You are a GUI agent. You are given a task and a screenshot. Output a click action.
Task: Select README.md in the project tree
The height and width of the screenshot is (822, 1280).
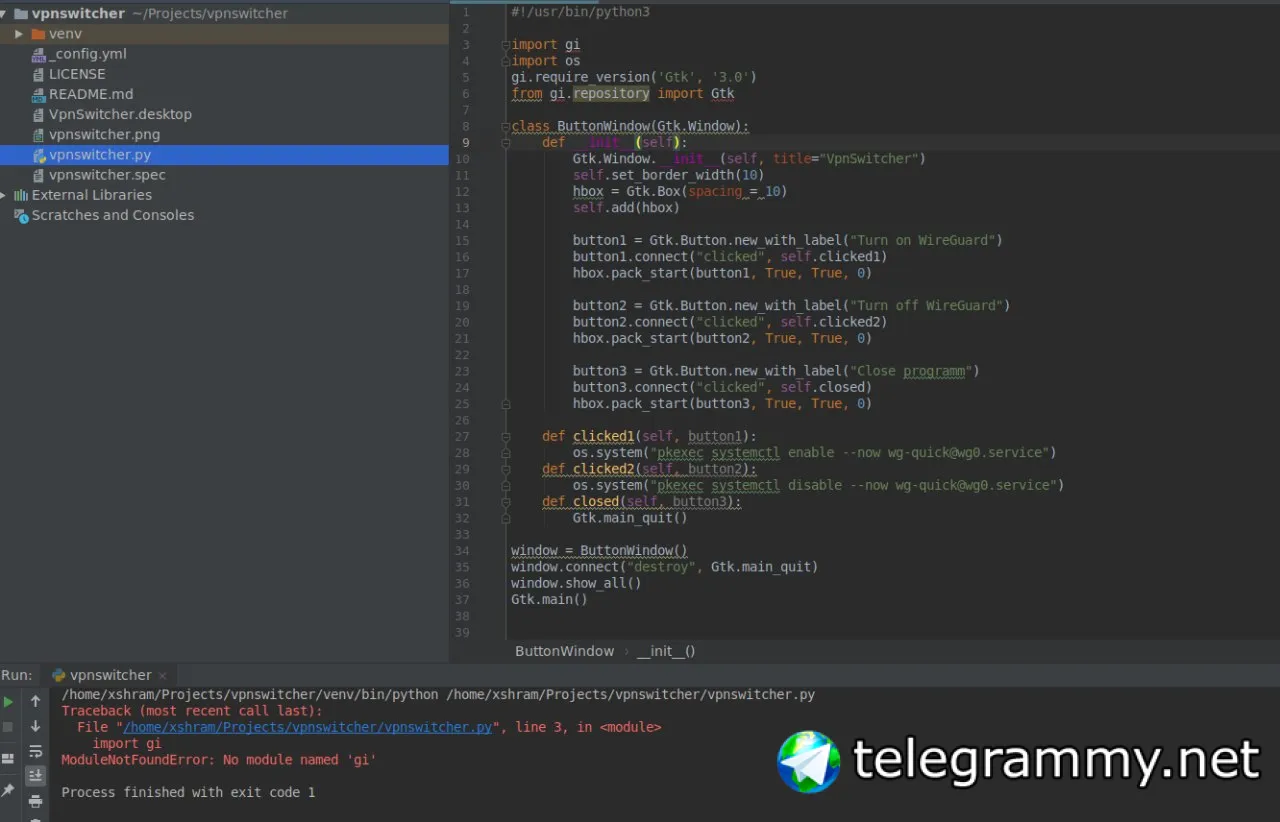91,94
